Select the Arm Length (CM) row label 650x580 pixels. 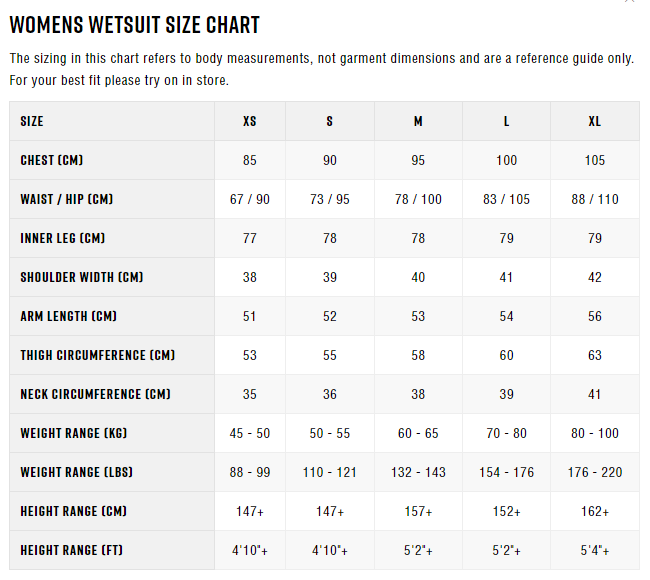tap(68, 316)
